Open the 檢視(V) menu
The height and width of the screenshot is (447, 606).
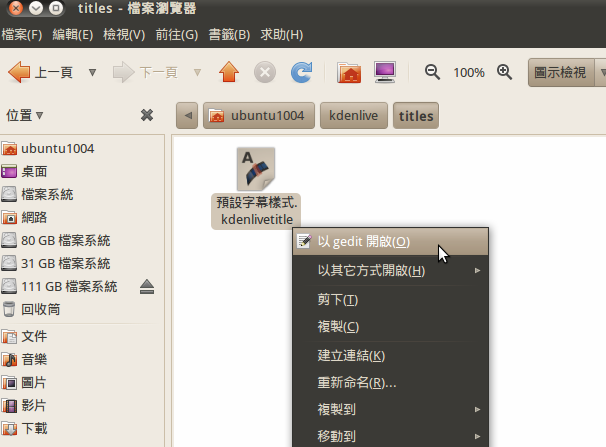click(124, 35)
